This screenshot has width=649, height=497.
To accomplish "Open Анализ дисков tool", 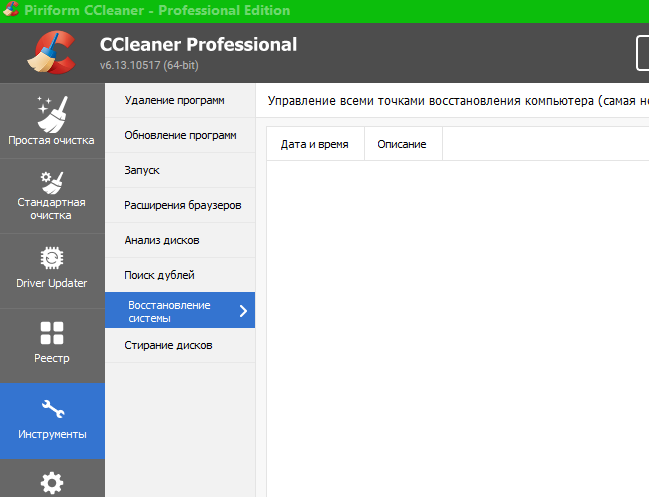I will point(180,240).
